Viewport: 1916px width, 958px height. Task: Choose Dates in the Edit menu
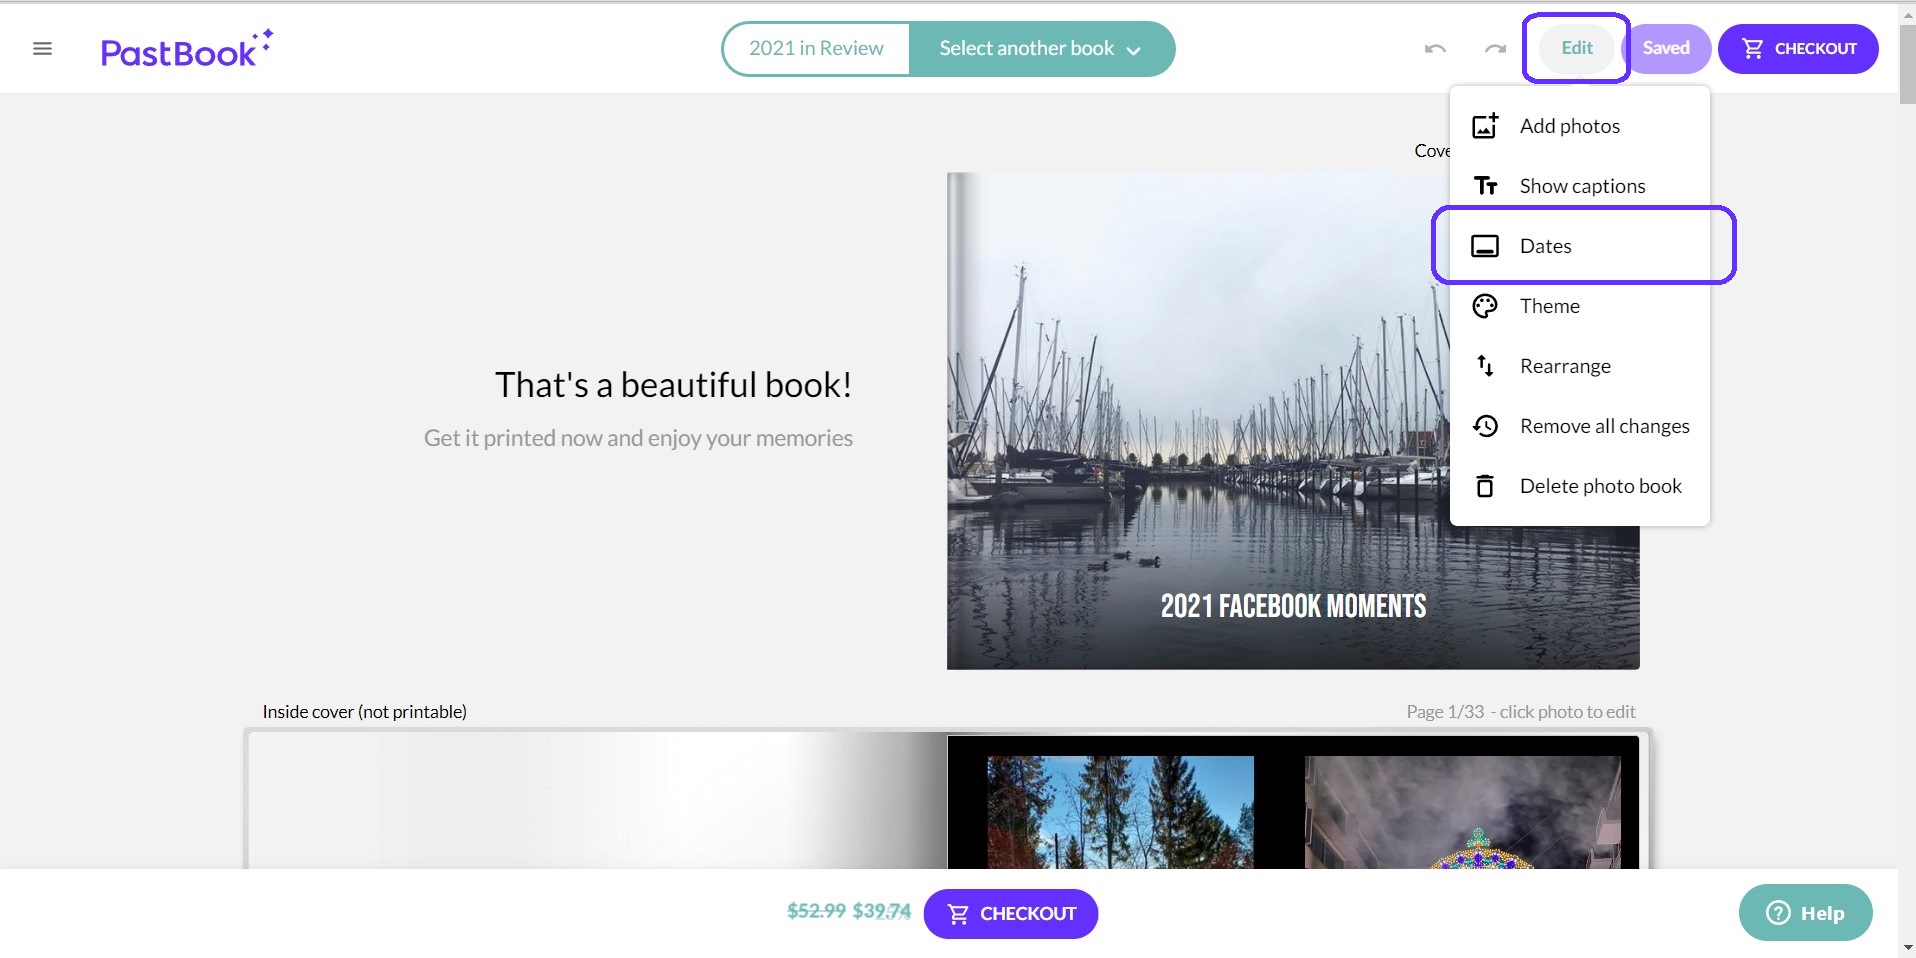[1580, 246]
